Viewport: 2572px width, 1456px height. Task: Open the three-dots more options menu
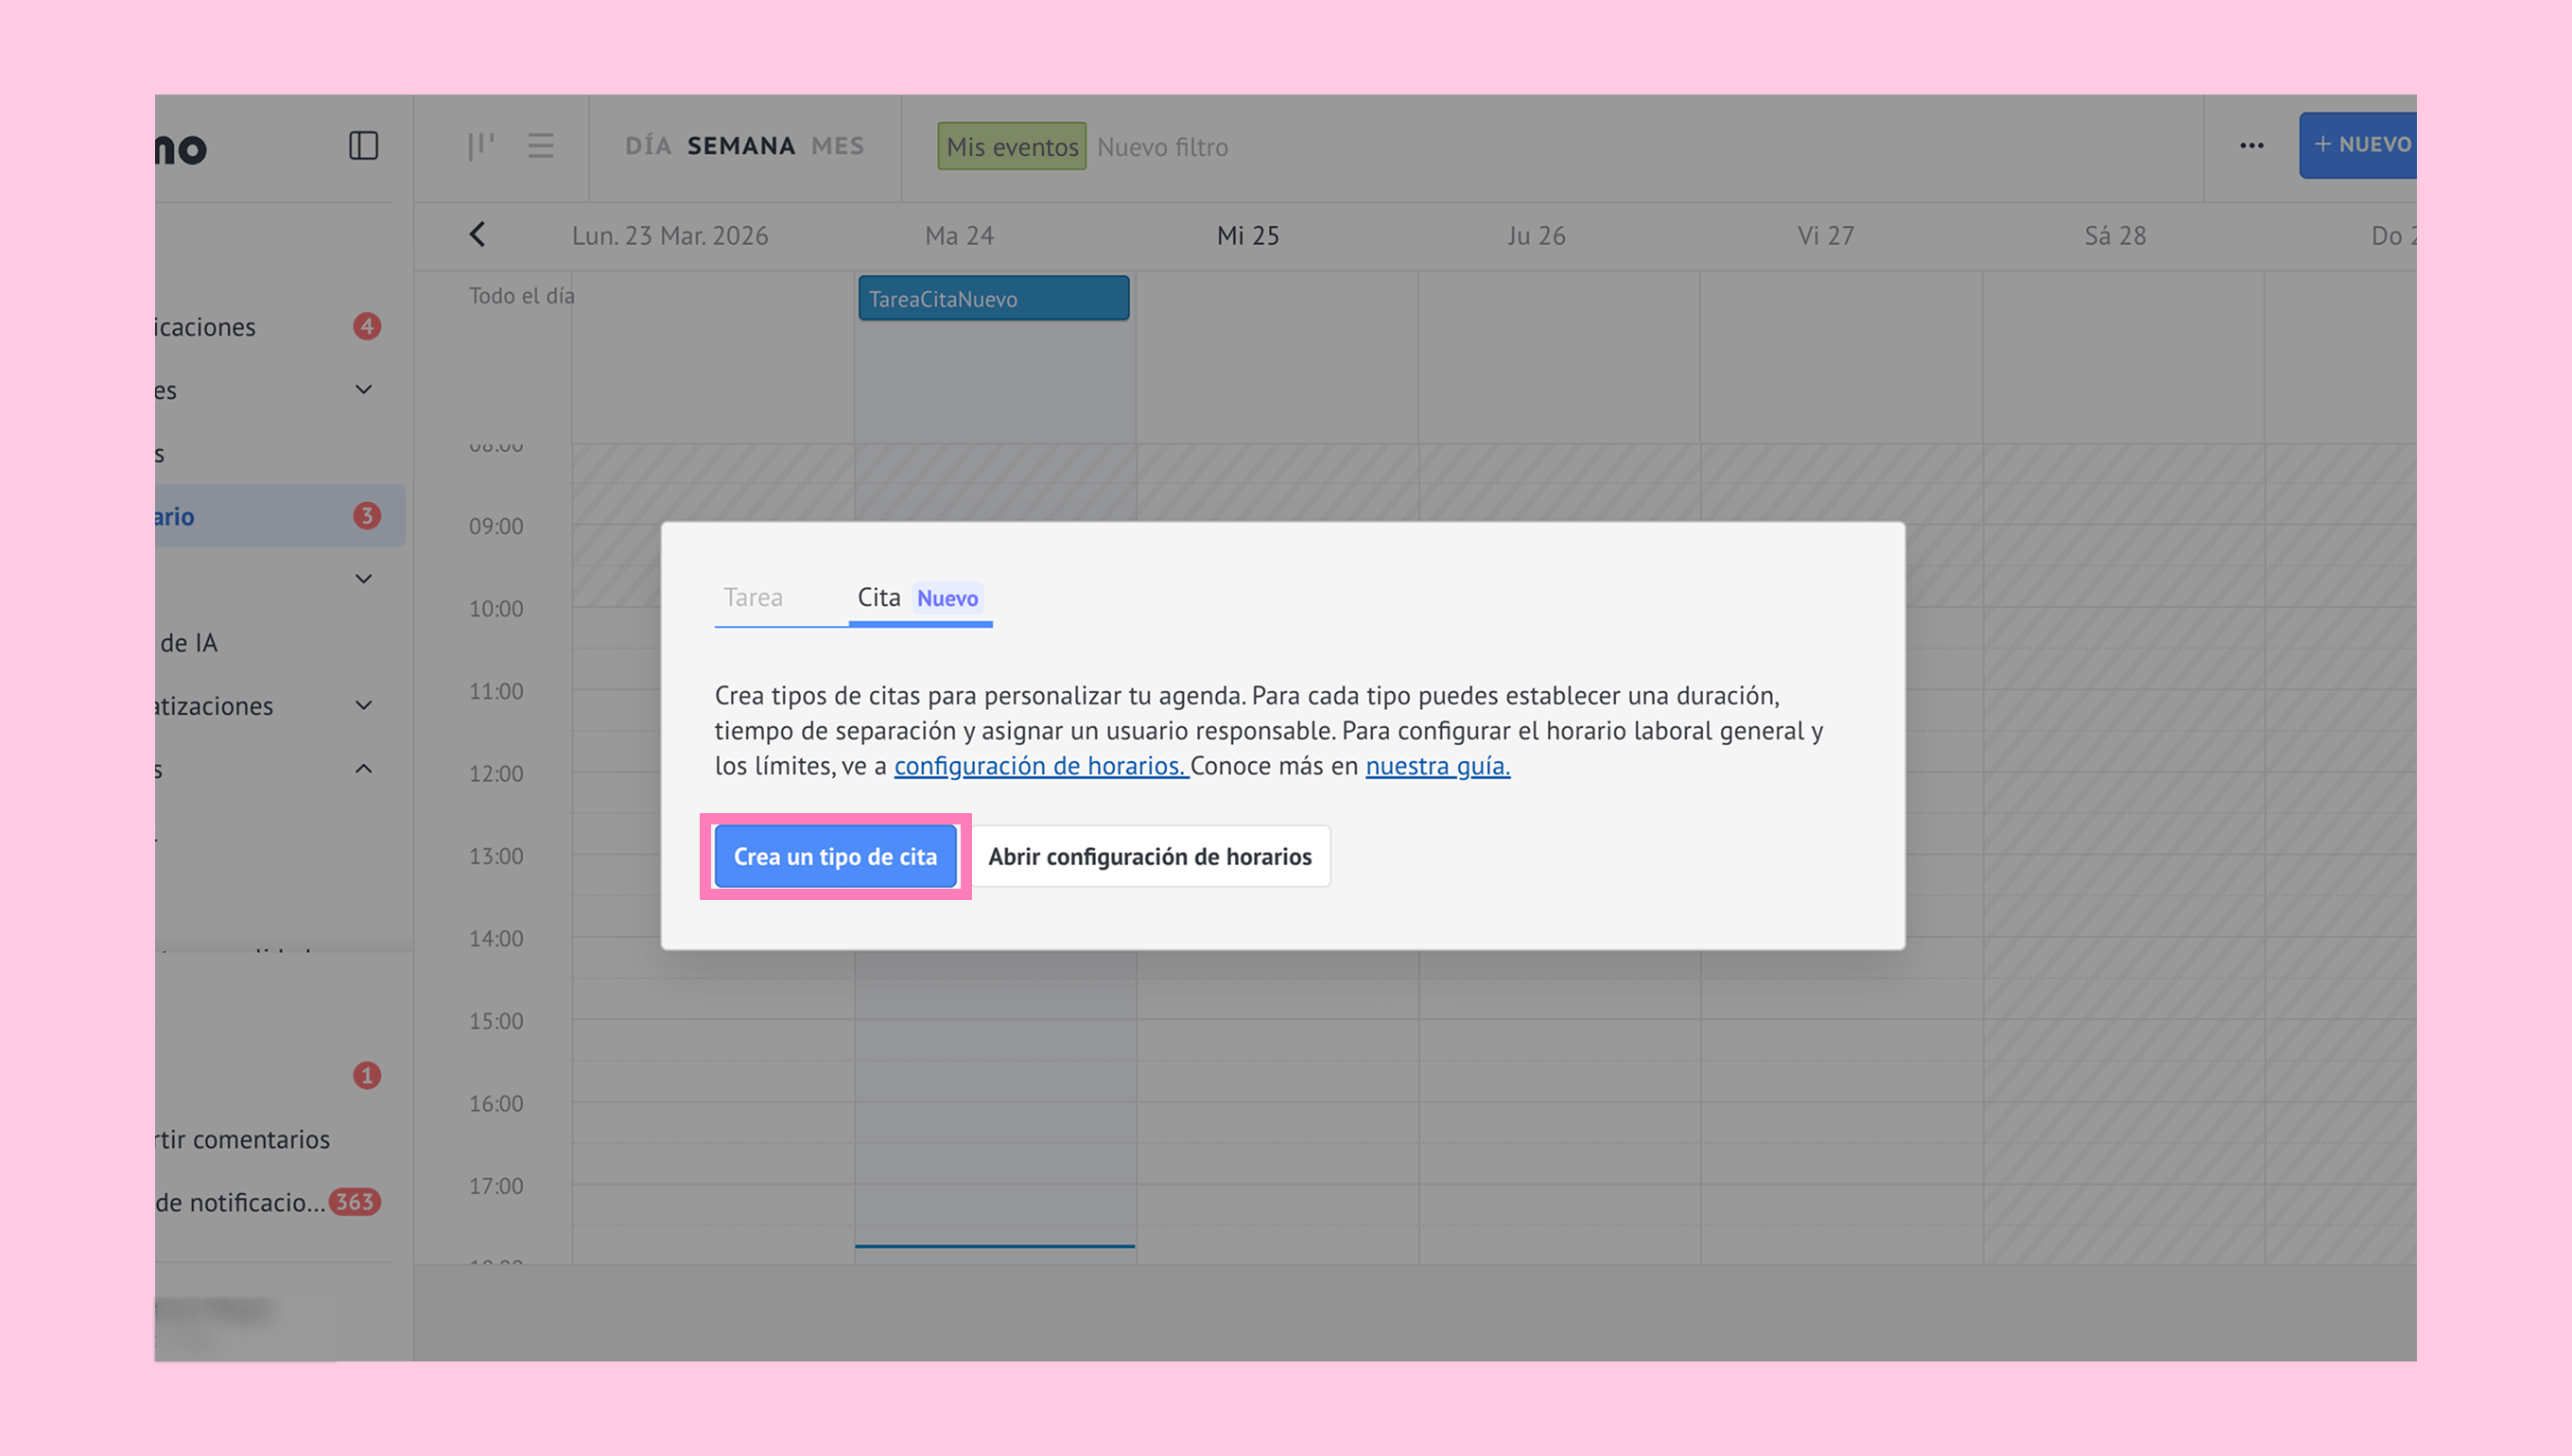2251,146
